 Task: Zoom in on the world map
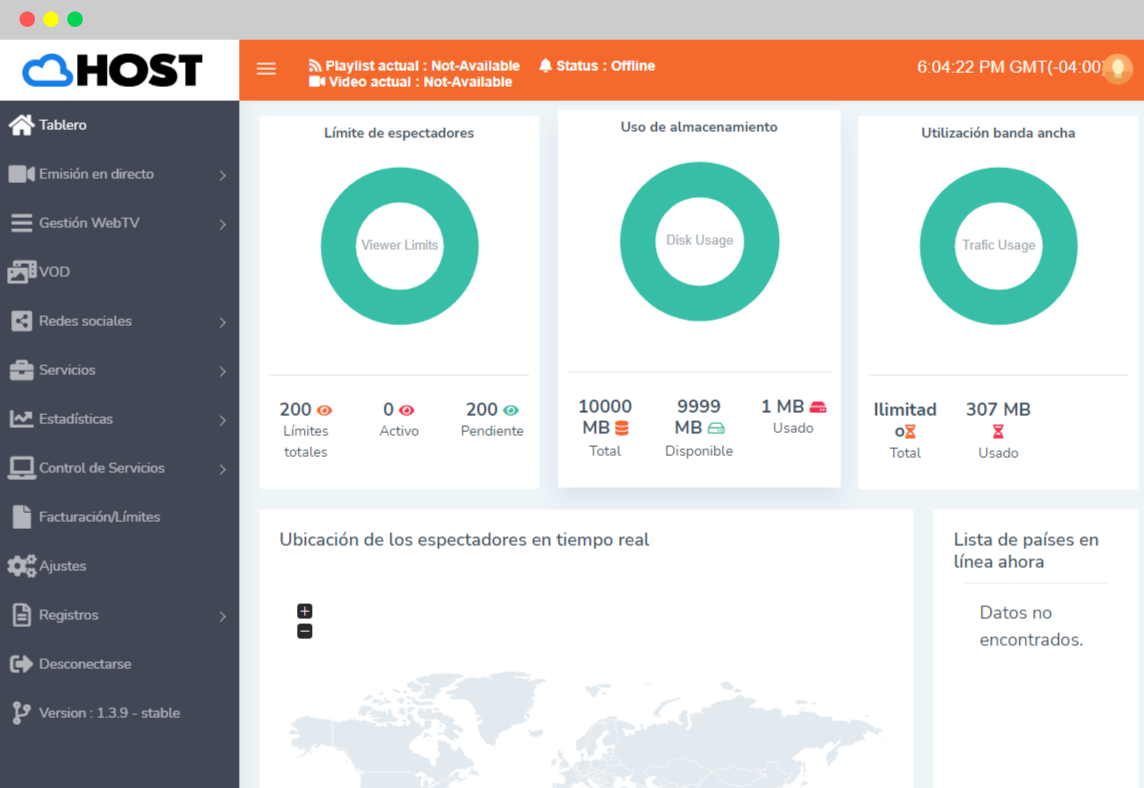pyautogui.click(x=305, y=611)
